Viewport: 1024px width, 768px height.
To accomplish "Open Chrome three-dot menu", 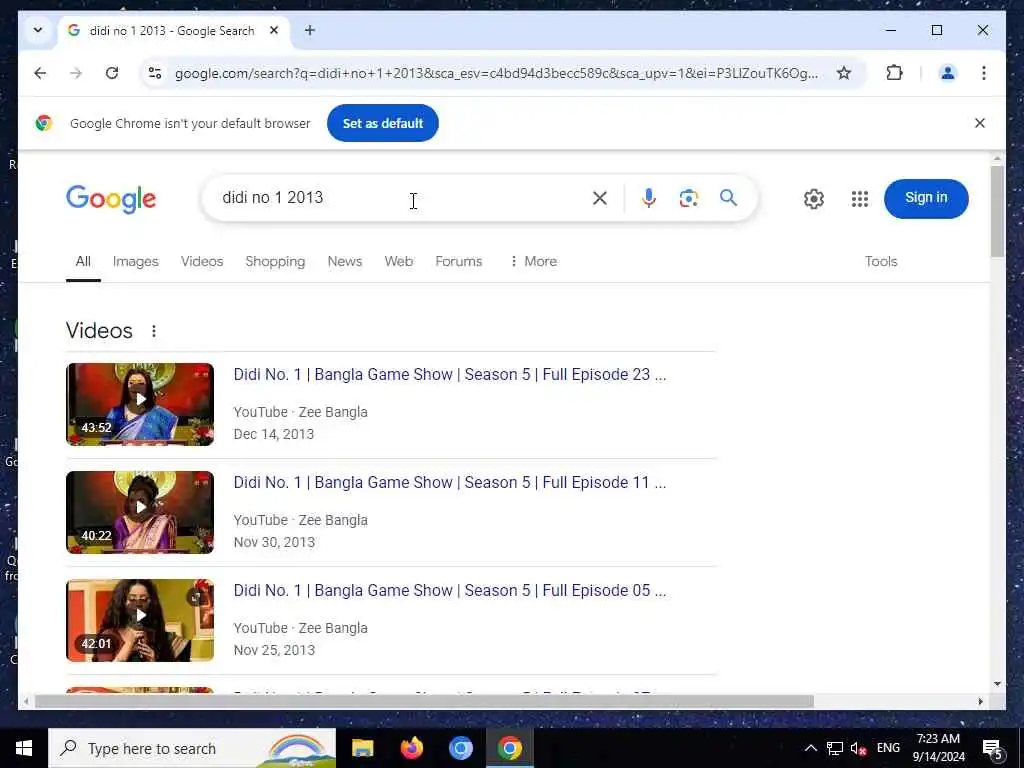I will 984,73.
